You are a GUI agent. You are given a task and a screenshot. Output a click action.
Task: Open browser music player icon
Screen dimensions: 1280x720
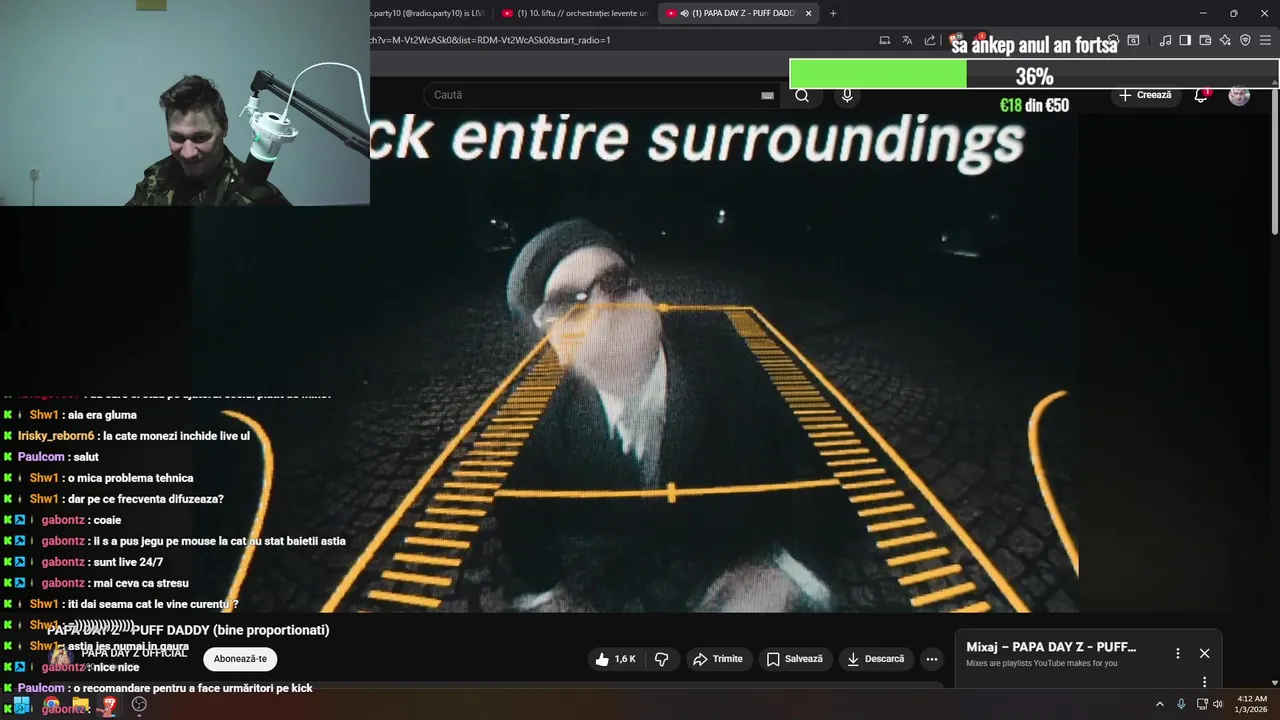[x=1165, y=40]
